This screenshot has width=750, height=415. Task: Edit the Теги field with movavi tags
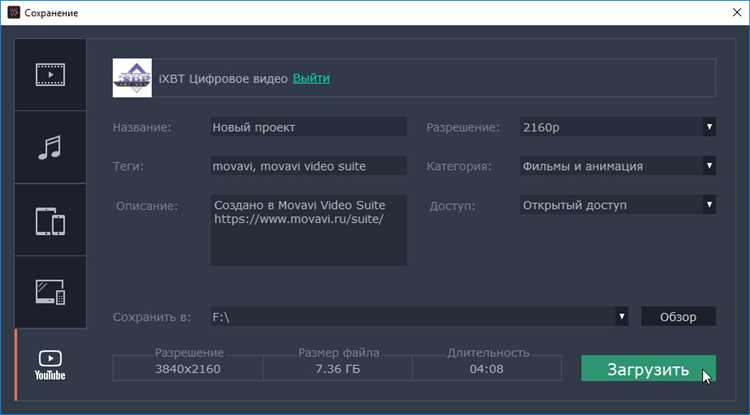coord(309,166)
